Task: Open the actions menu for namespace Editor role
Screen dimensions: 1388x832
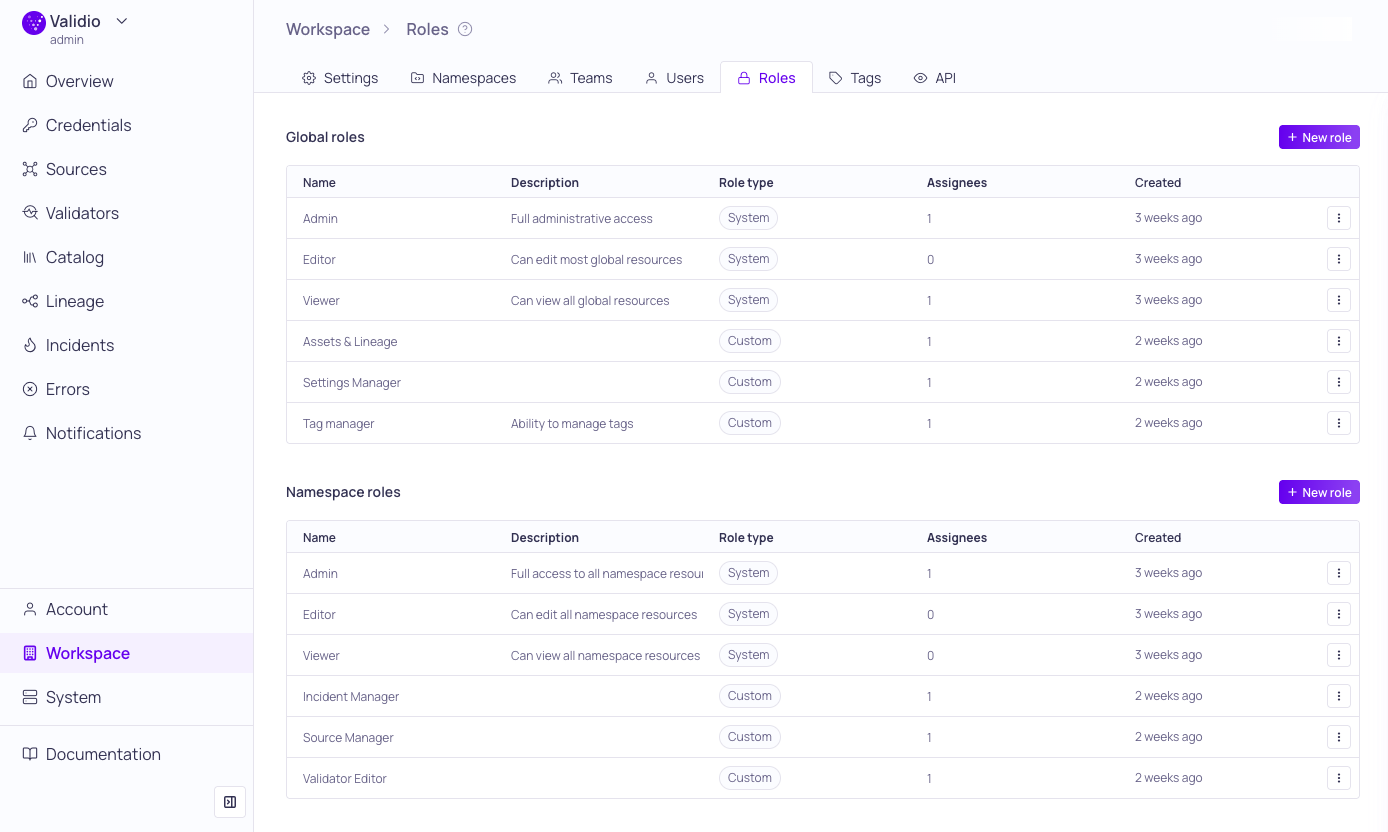Action: [x=1339, y=614]
